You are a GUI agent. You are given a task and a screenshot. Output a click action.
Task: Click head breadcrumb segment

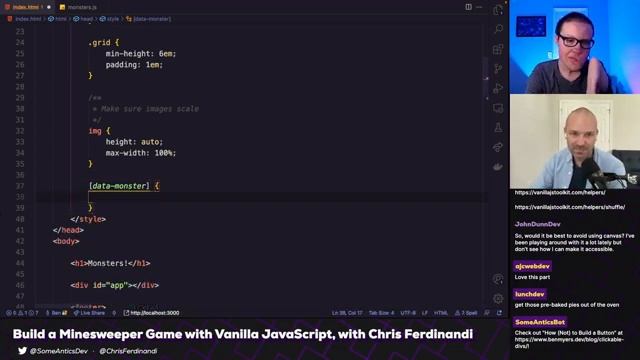[83, 19]
